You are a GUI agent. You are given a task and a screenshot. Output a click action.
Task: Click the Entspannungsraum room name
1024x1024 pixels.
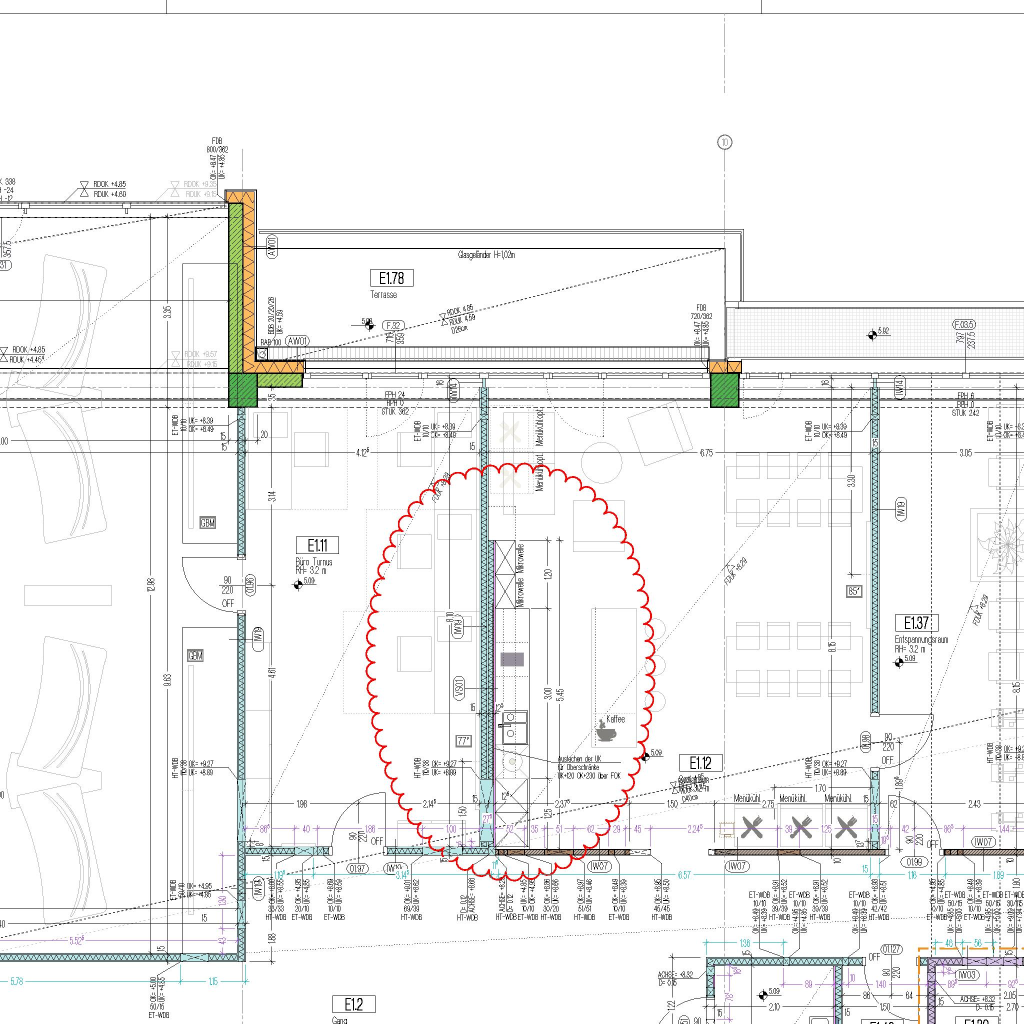point(921,639)
